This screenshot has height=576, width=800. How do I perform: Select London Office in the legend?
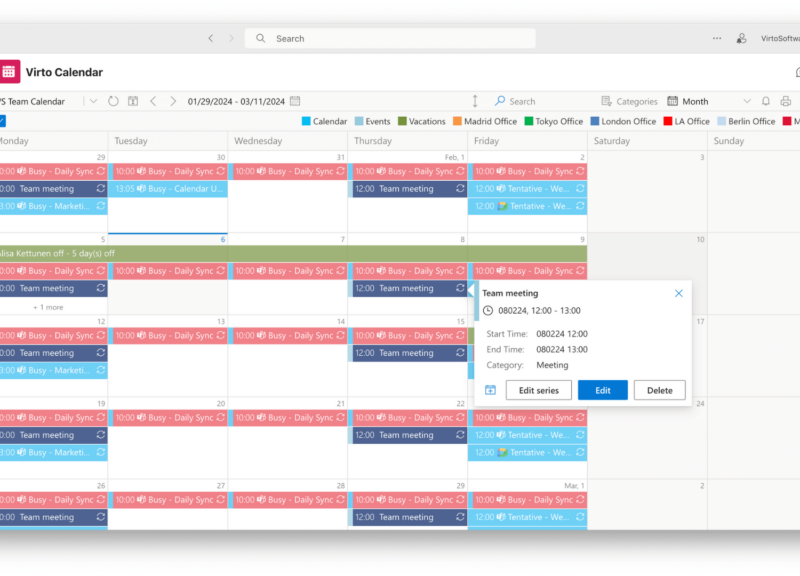click(x=623, y=121)
